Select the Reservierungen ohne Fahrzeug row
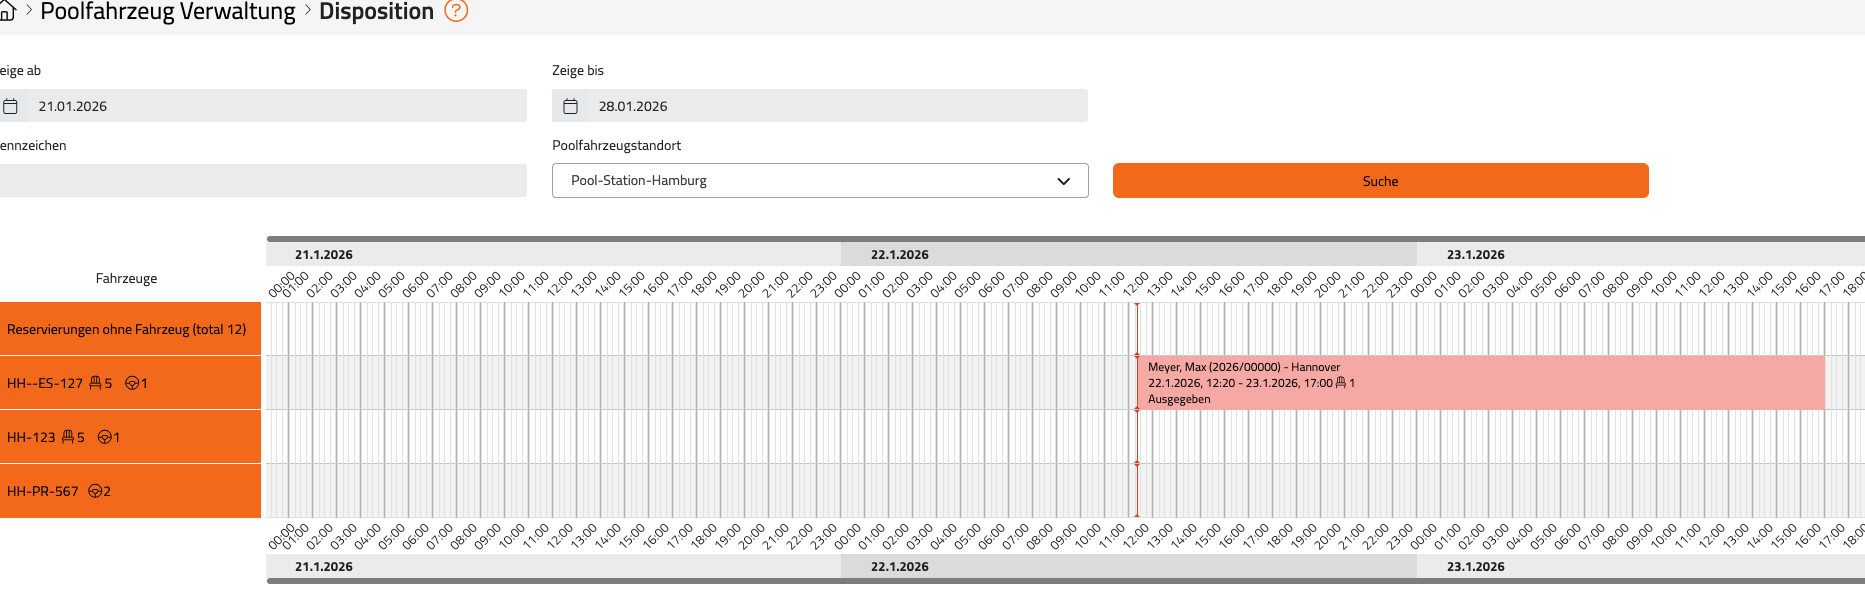Screen dimensions: 1865x602 (x=127, y=329)
